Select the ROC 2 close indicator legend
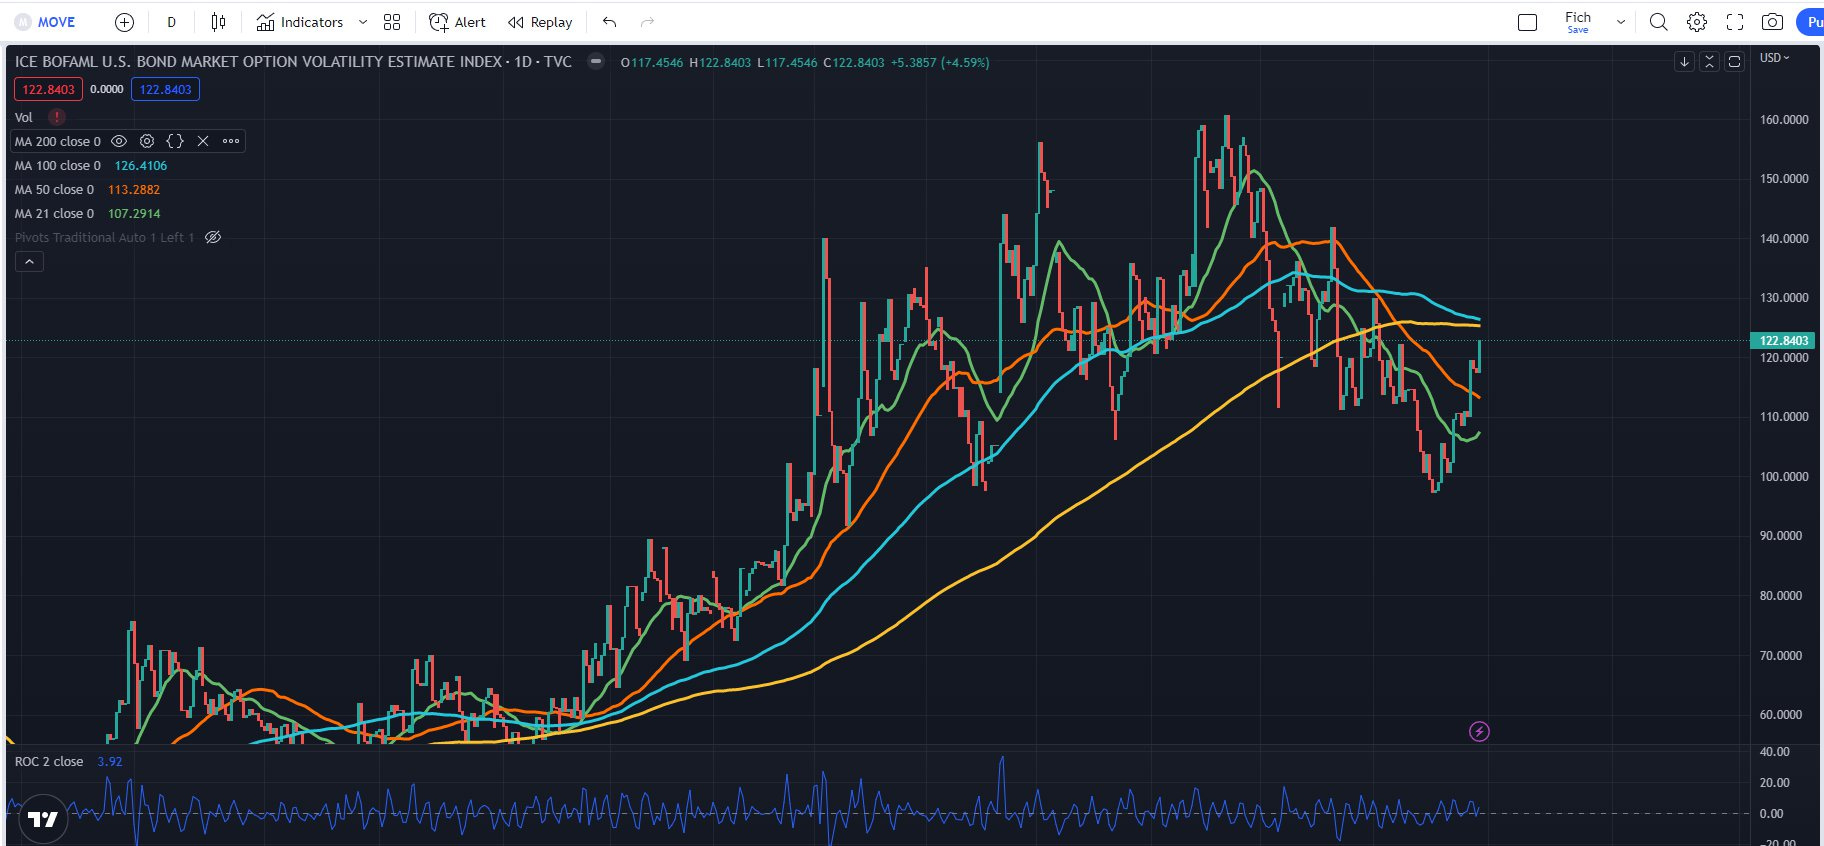1824x846 pixels. 49,762
